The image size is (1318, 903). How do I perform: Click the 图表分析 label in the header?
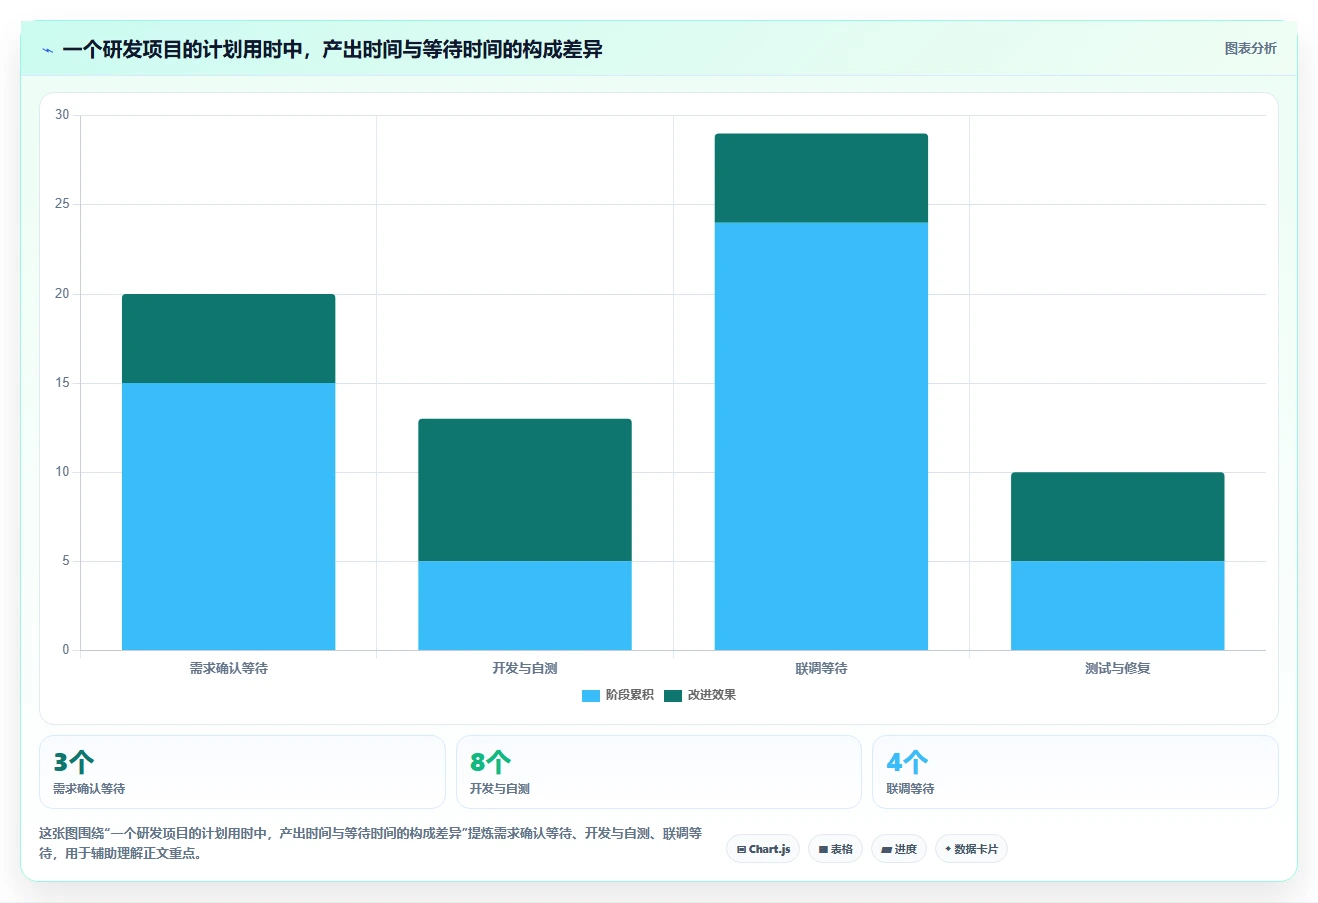(1250, 48)
